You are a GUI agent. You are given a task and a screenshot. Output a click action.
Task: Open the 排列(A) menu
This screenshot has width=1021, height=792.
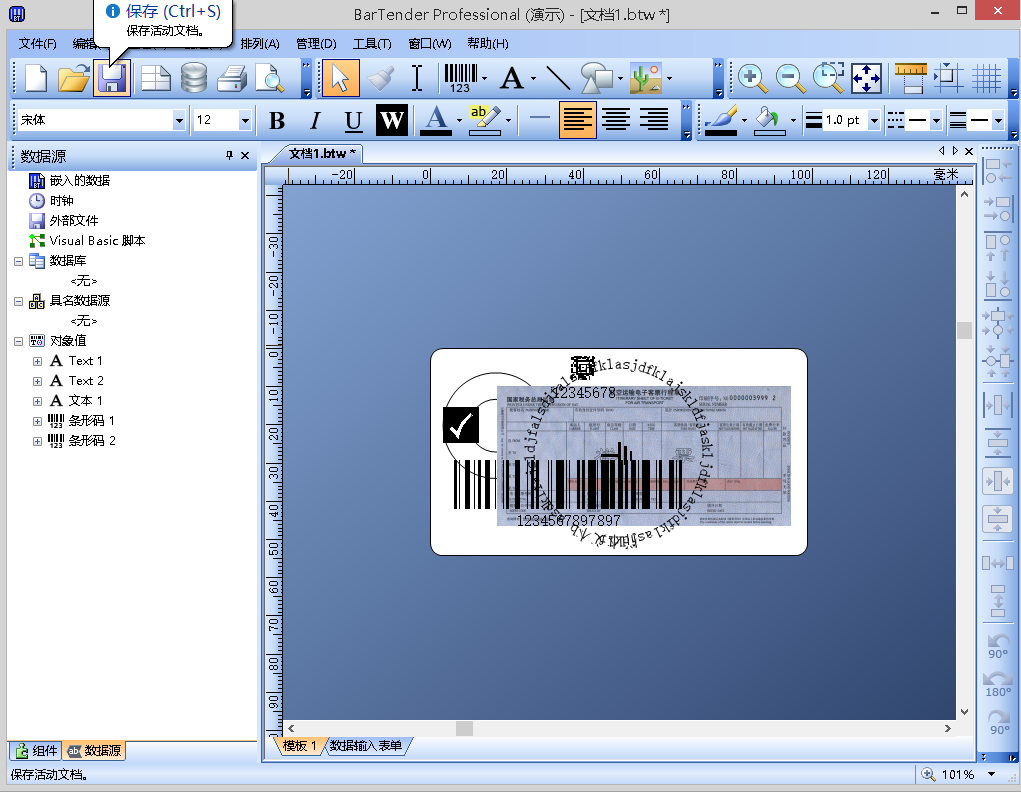pyautogui.click(x=260, y=44)
